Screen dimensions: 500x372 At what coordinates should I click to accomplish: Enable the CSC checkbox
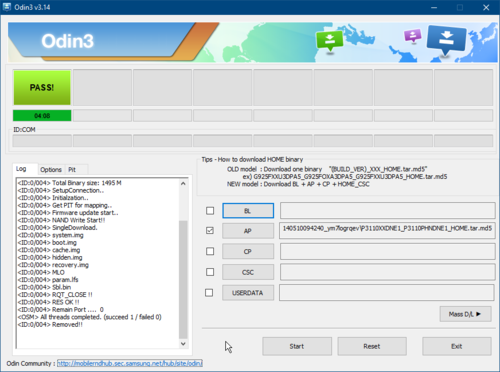[210, 272]
